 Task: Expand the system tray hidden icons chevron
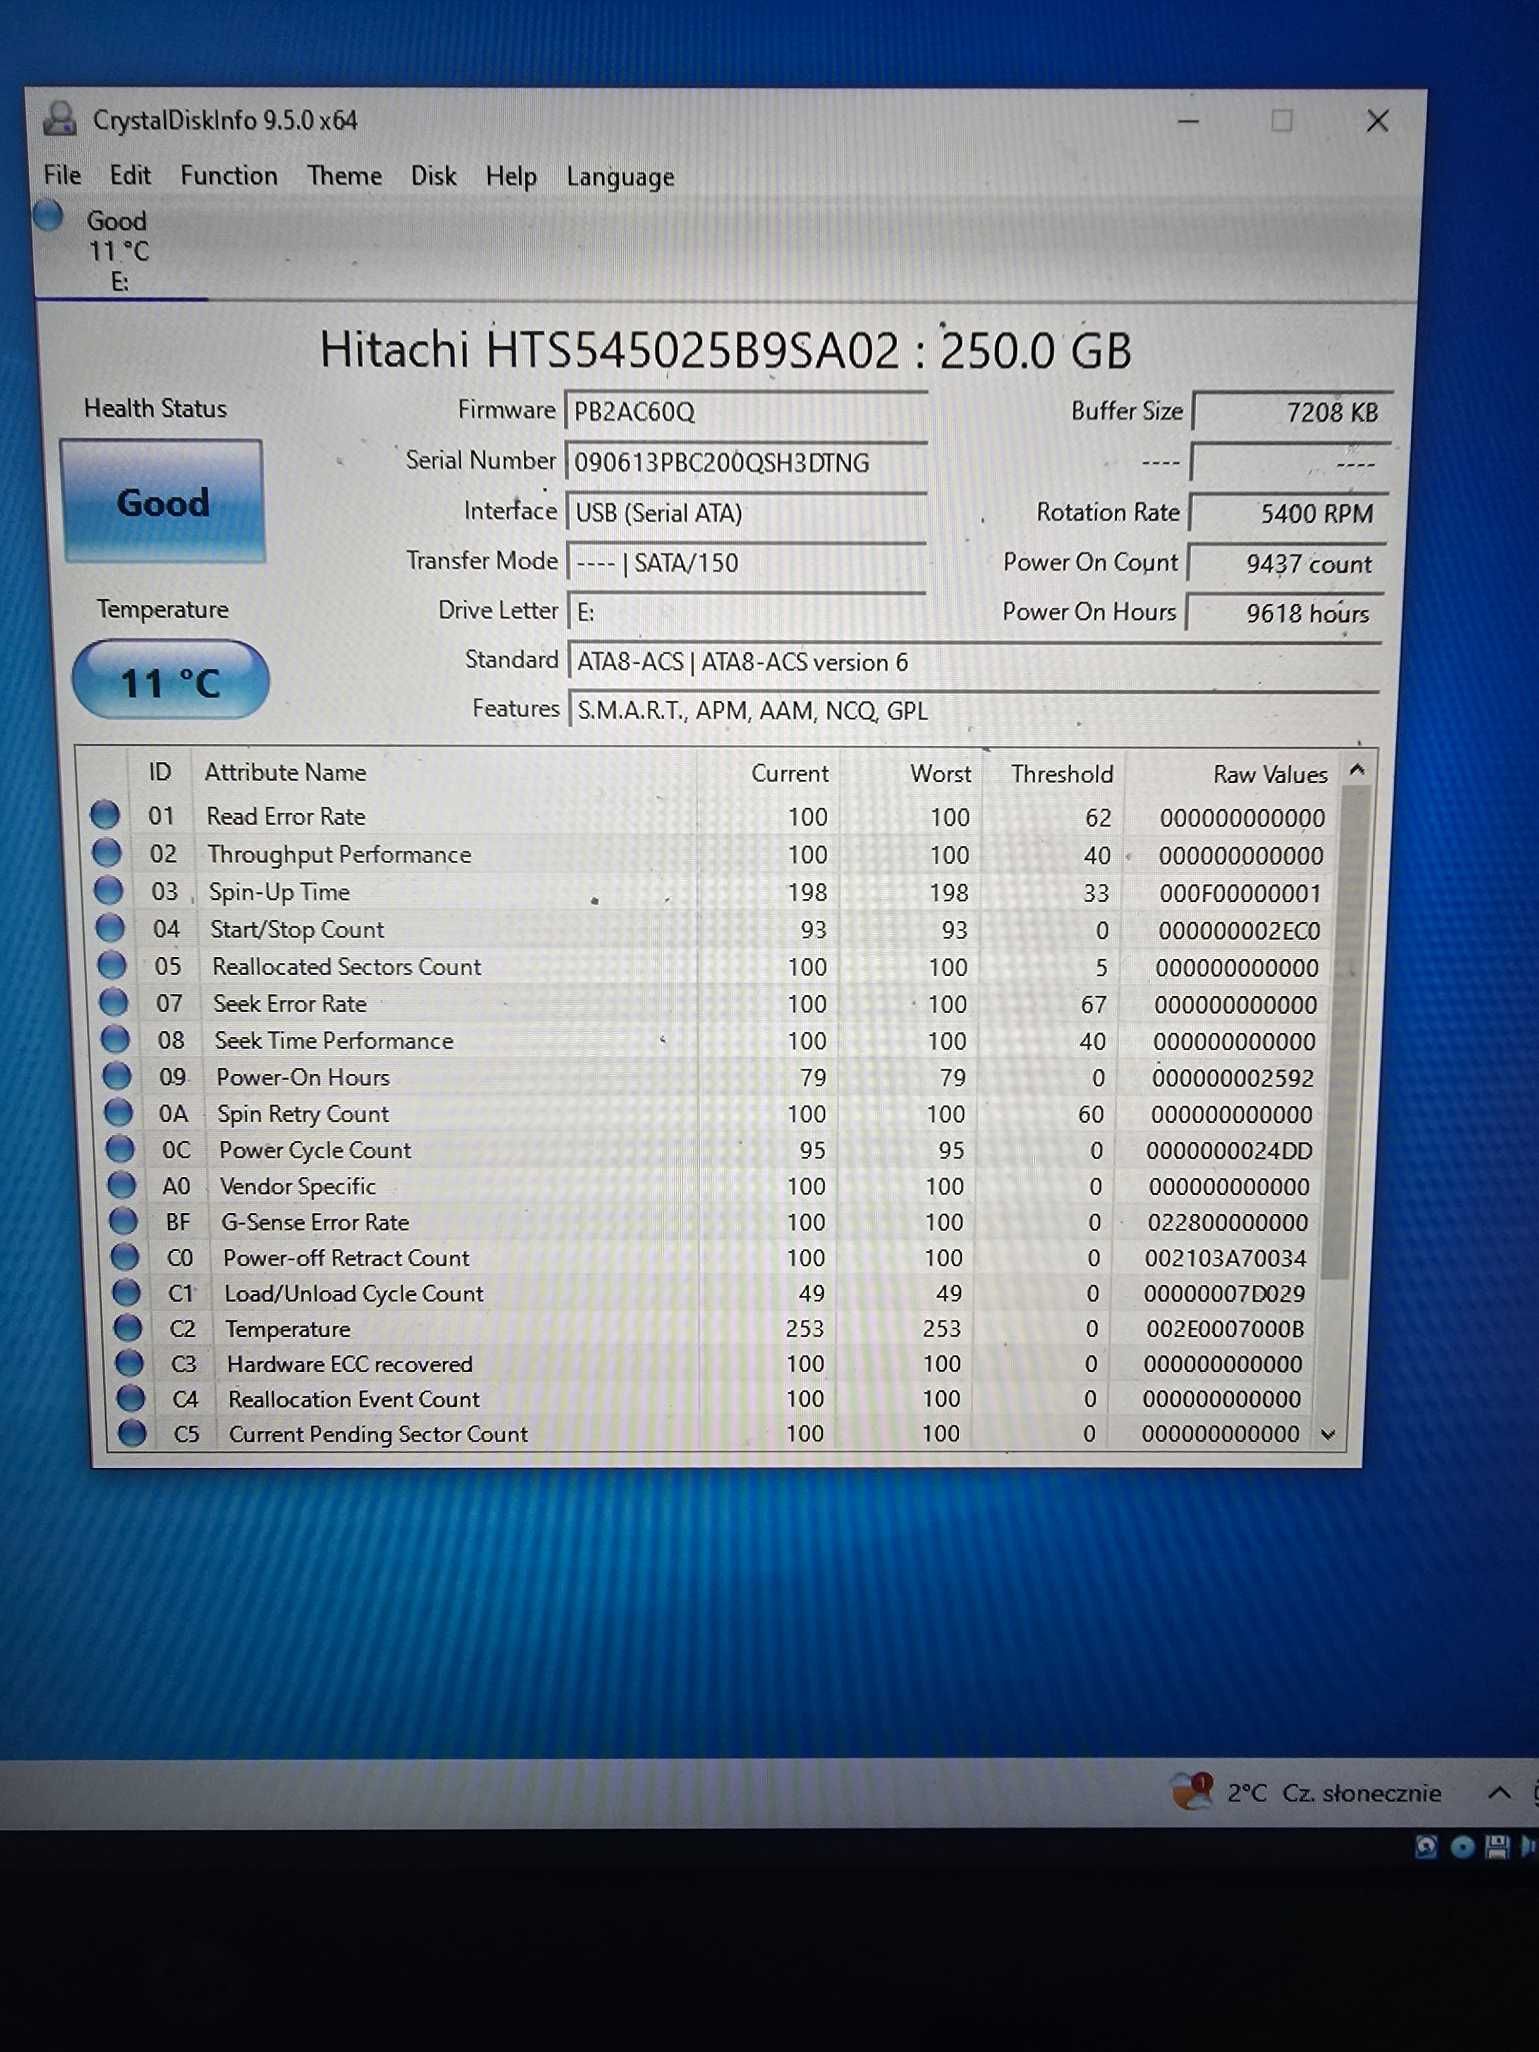(x=1499, y=1792)
